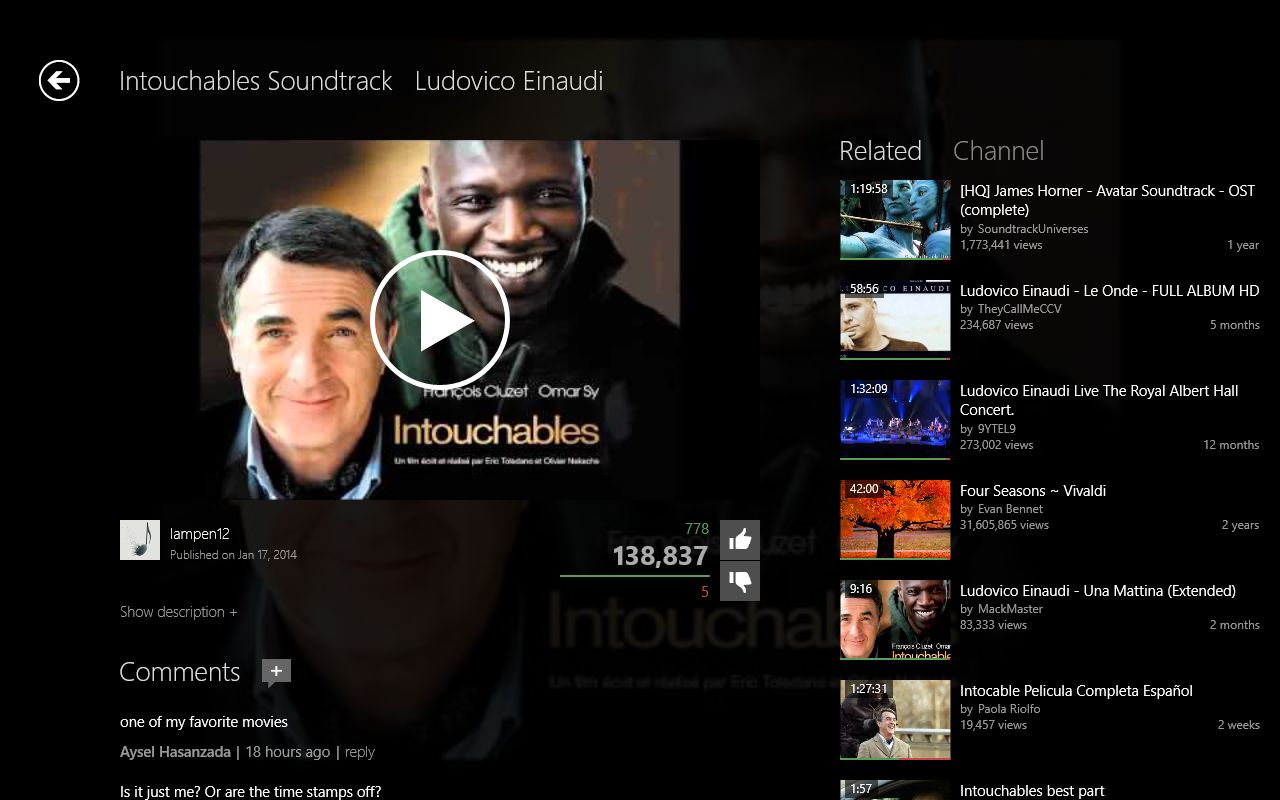Open the Una Mattina (Extended) thumbnail
Viewport: 1280px width, 800px height.
[895, 620]
